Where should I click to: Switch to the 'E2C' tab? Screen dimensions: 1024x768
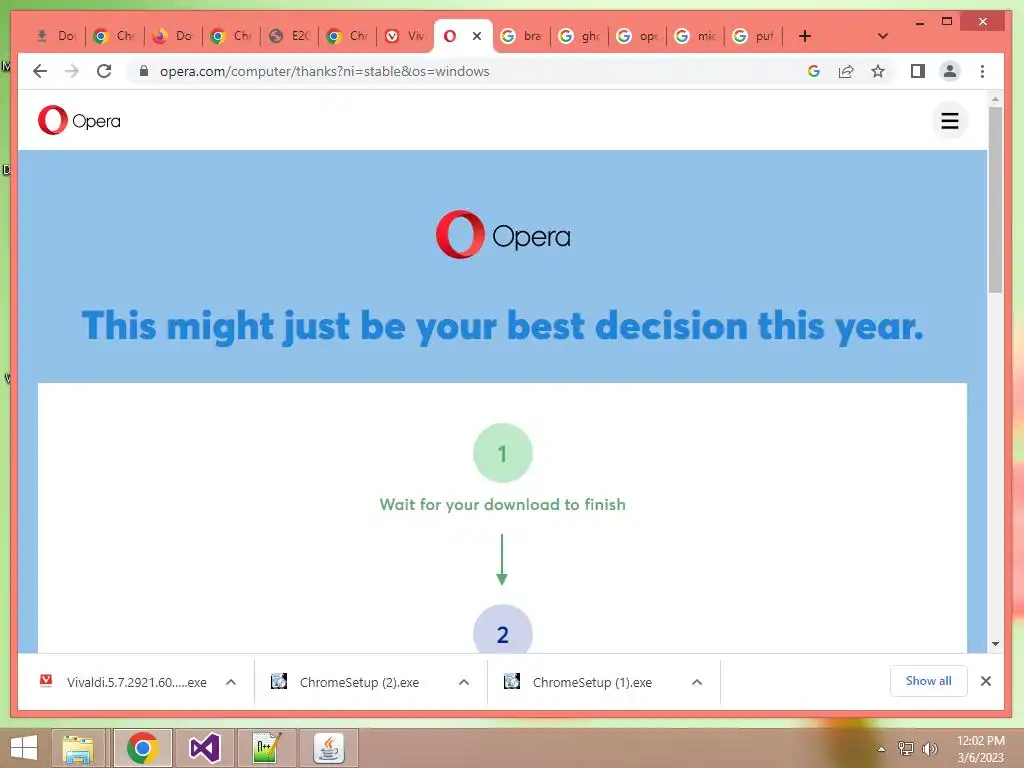coord(289,36)
